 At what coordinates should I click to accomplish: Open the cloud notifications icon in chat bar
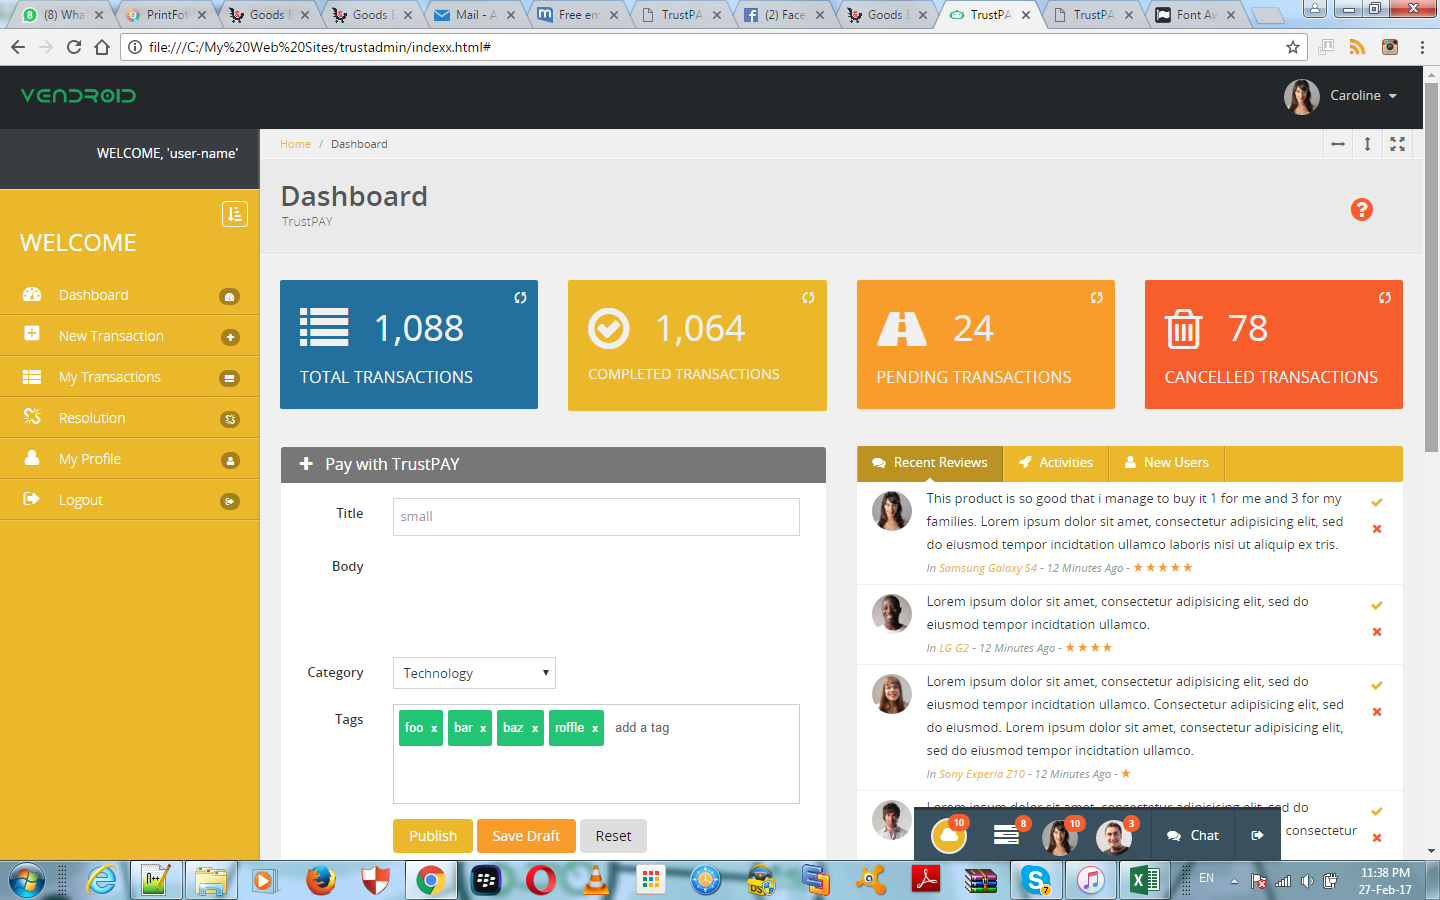click(x=949, y=835)
